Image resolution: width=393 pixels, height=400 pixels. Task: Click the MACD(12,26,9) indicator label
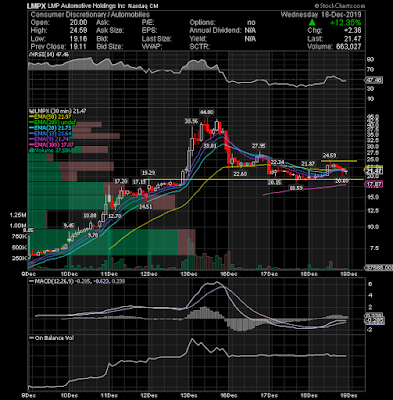54,281
